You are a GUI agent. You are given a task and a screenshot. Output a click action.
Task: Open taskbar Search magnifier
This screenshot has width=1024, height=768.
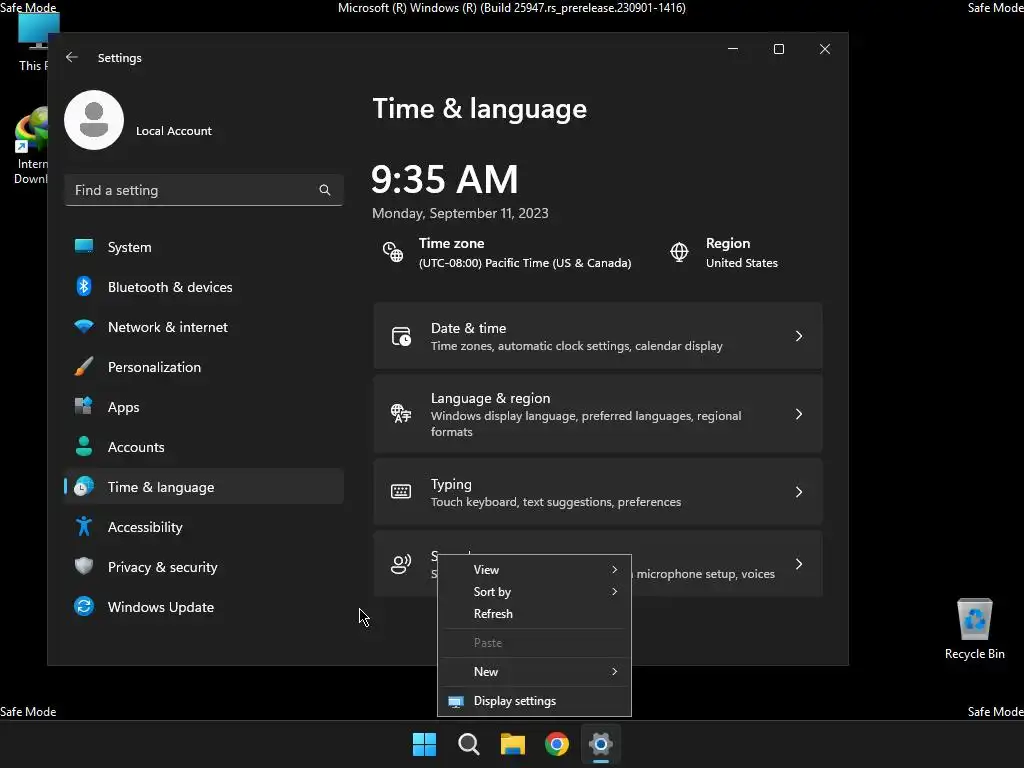pyautogui.click(x=468, y=744)
